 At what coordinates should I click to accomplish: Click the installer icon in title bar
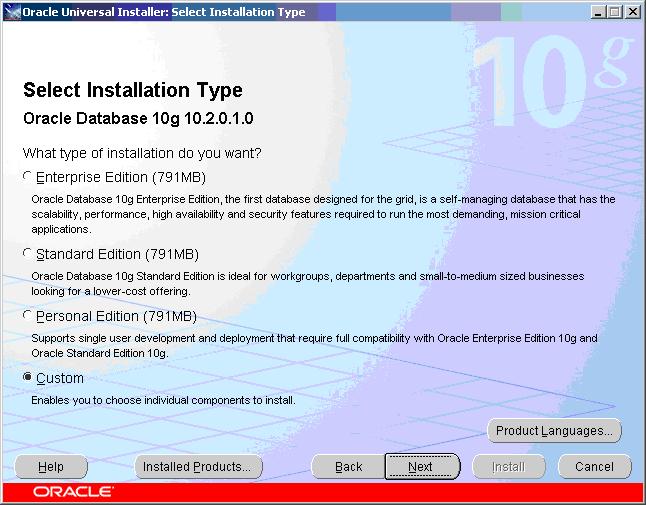tap(12, 12)
